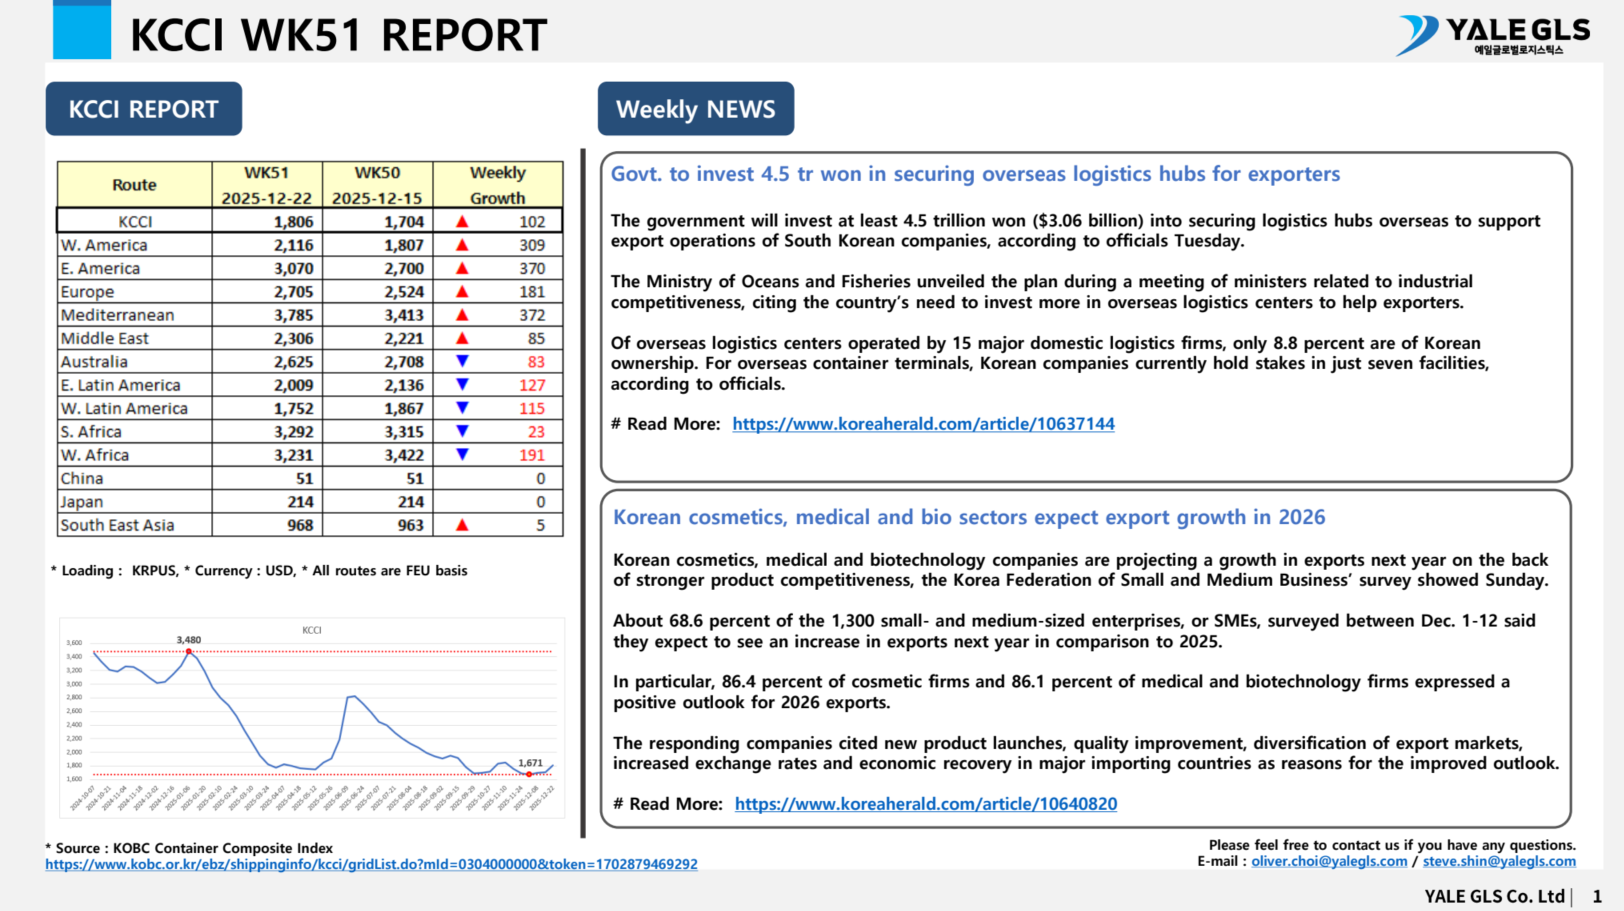Click the blue down arrow for Australia
This screenshot has height=911, width=1624.
click(x=462, y=361)
